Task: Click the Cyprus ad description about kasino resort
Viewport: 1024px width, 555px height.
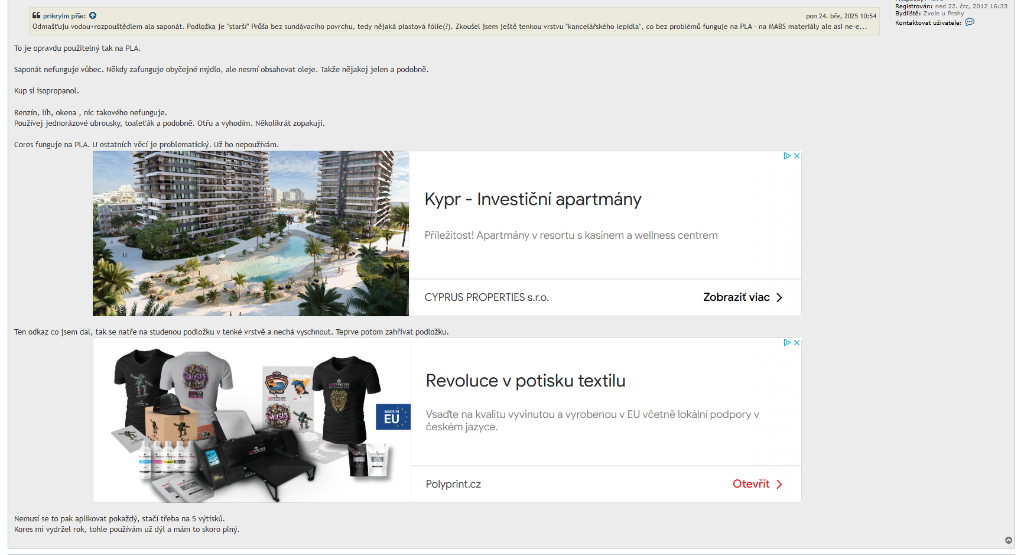Action: [x=571, y=235]
